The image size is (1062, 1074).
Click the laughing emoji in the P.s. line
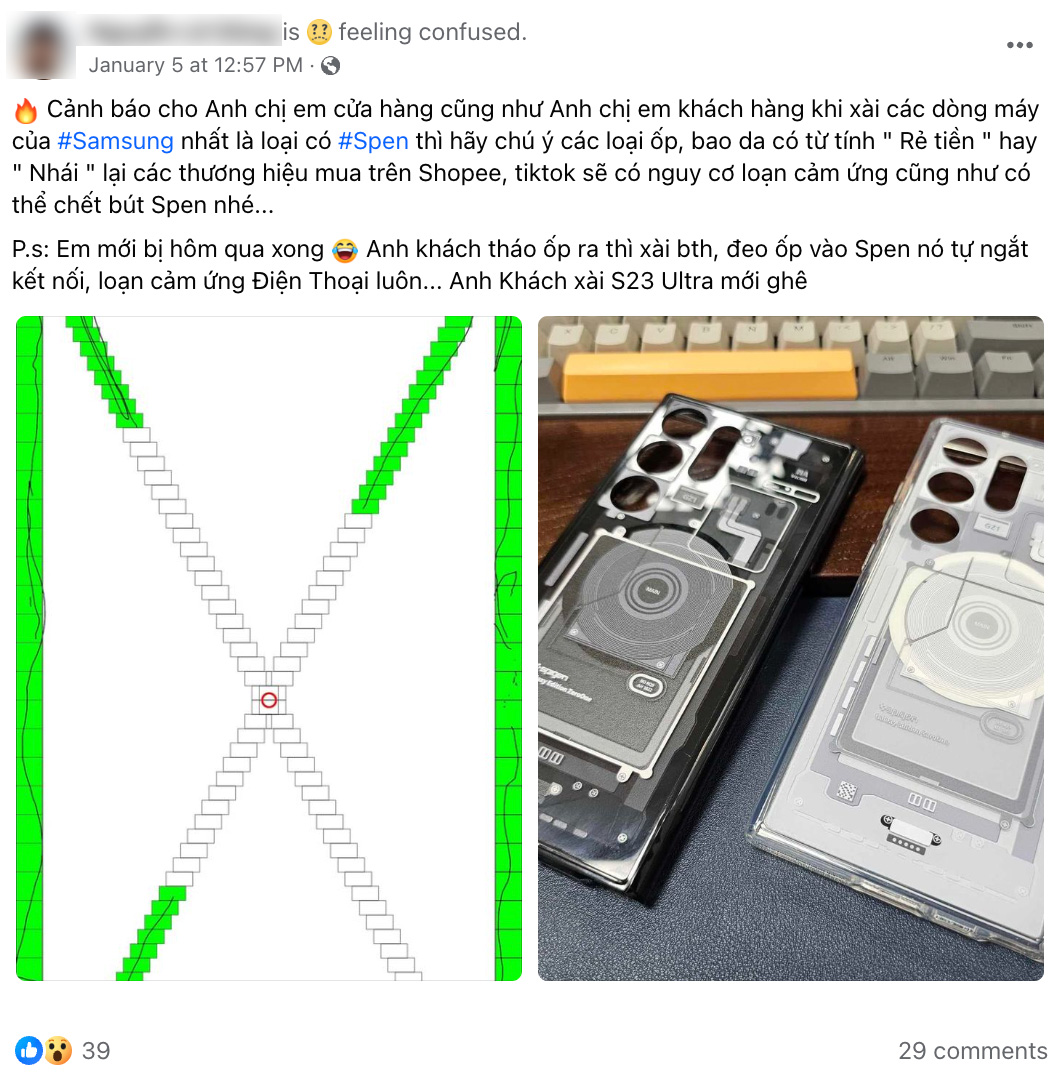(x=344, y=250)
